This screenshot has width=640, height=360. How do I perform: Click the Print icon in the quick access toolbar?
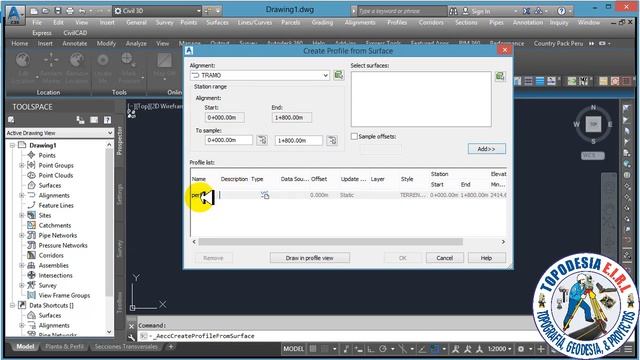(x=70, y=11)
